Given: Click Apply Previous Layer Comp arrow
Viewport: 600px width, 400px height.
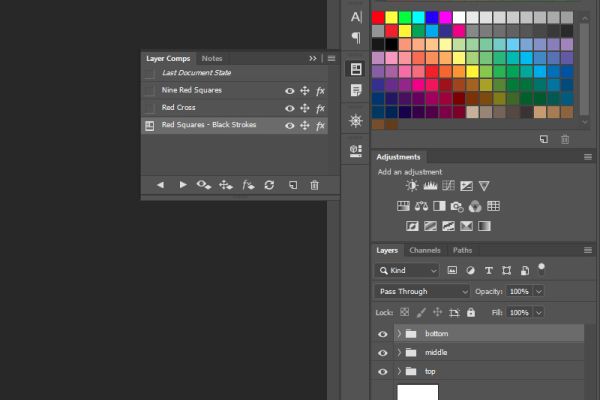Looking at the screenshot, I should point(160,185).
